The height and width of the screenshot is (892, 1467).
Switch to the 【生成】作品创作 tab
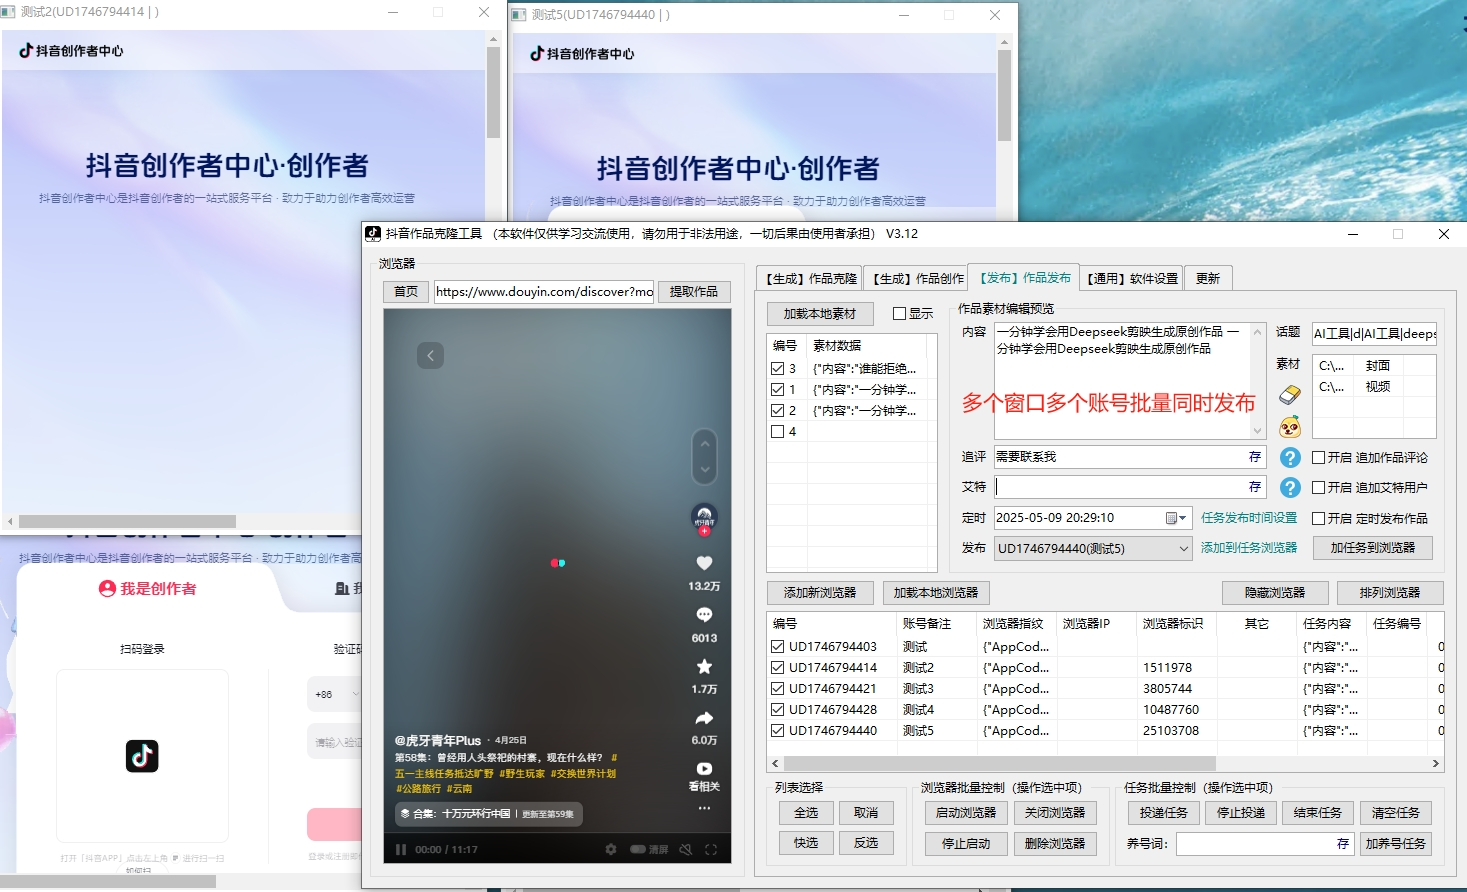(916, 278)
